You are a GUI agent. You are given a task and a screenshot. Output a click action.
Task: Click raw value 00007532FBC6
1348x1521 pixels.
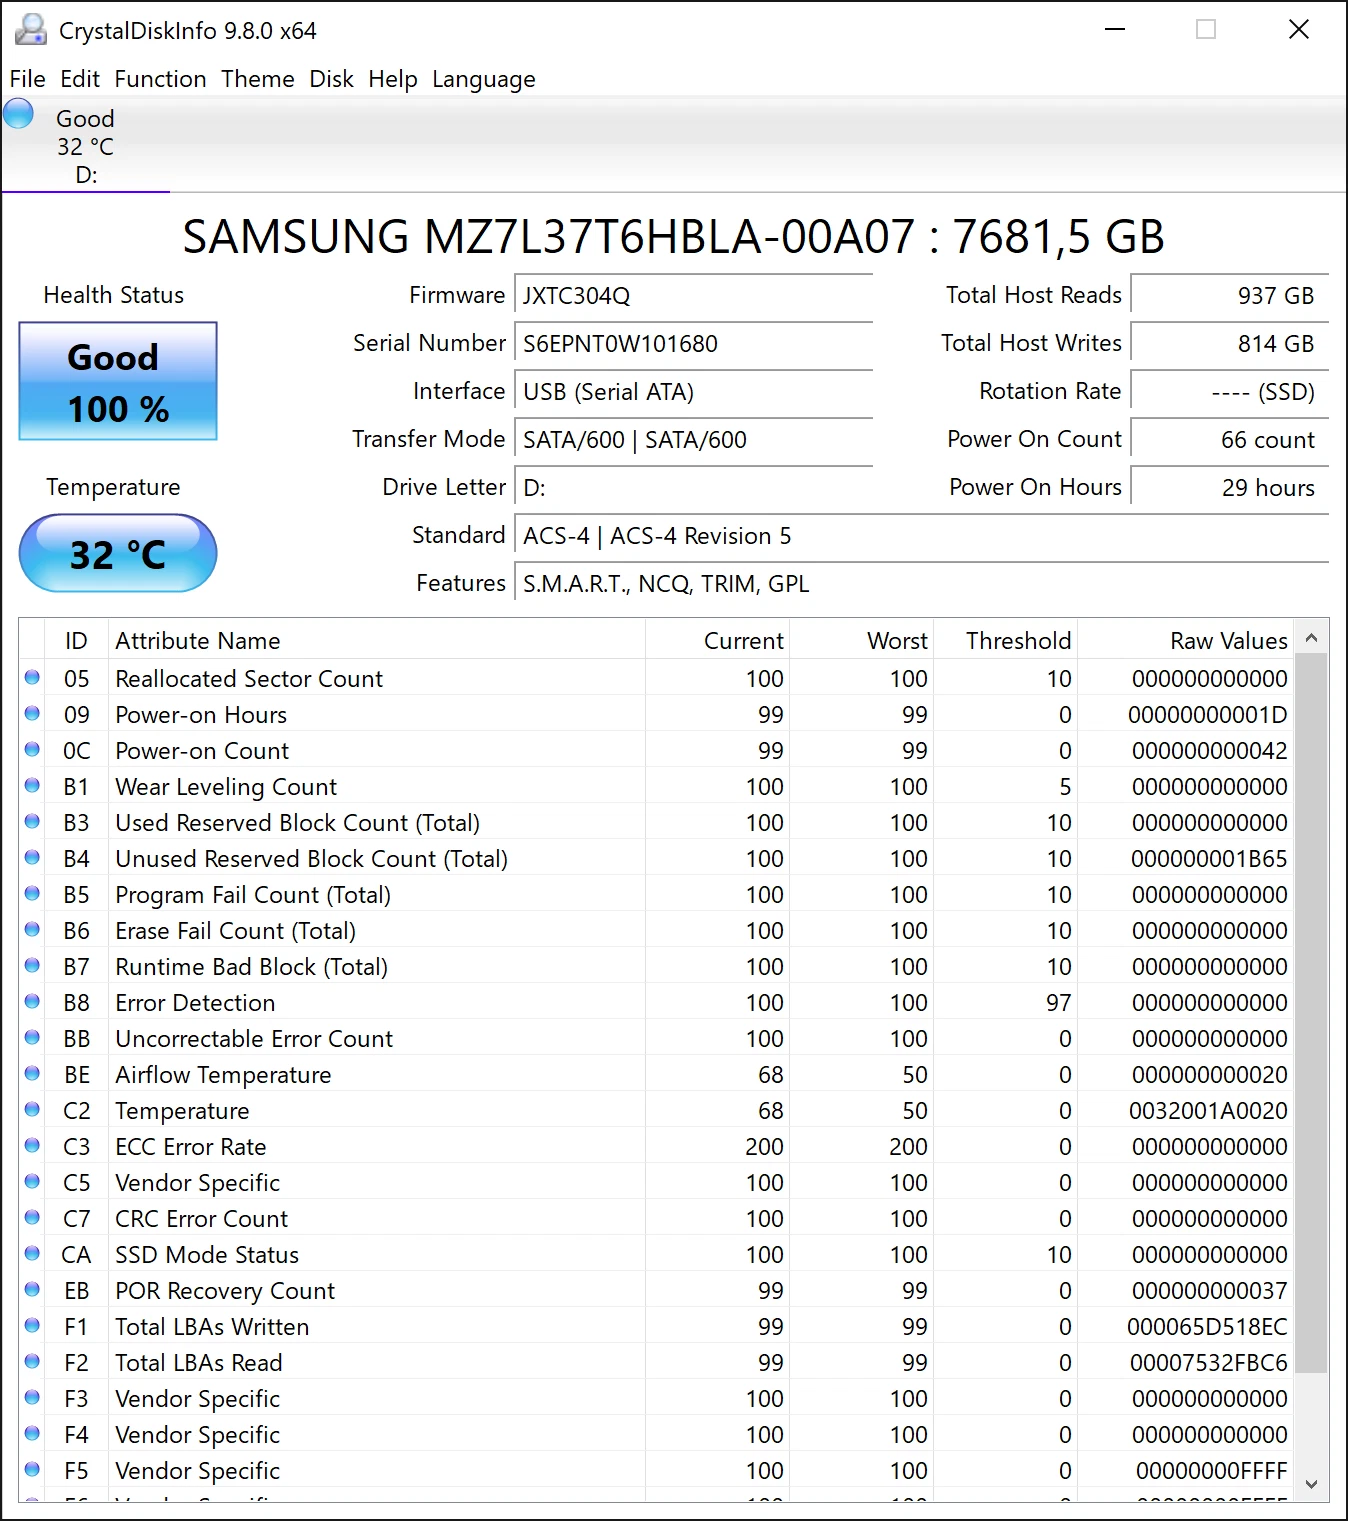click(1208, 1363)
